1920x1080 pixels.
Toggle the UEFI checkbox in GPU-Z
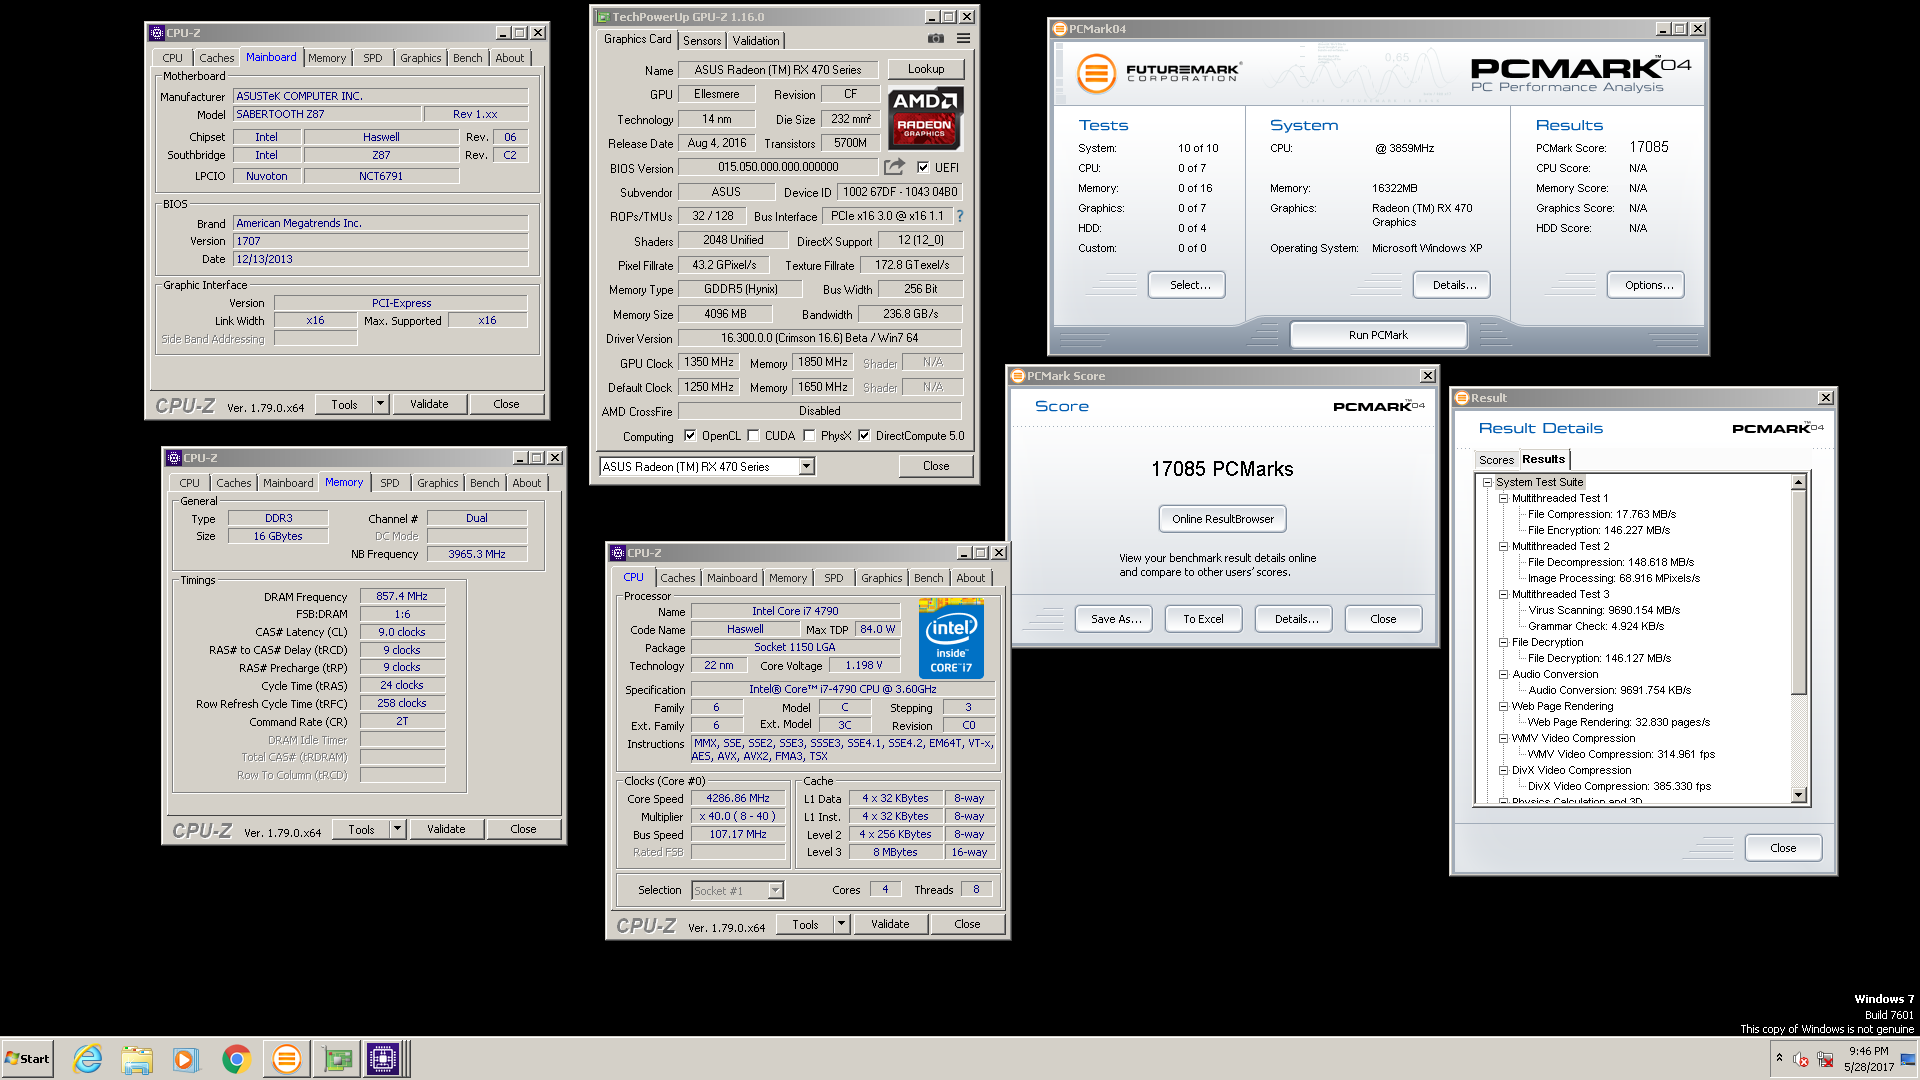tap(923, 168)
